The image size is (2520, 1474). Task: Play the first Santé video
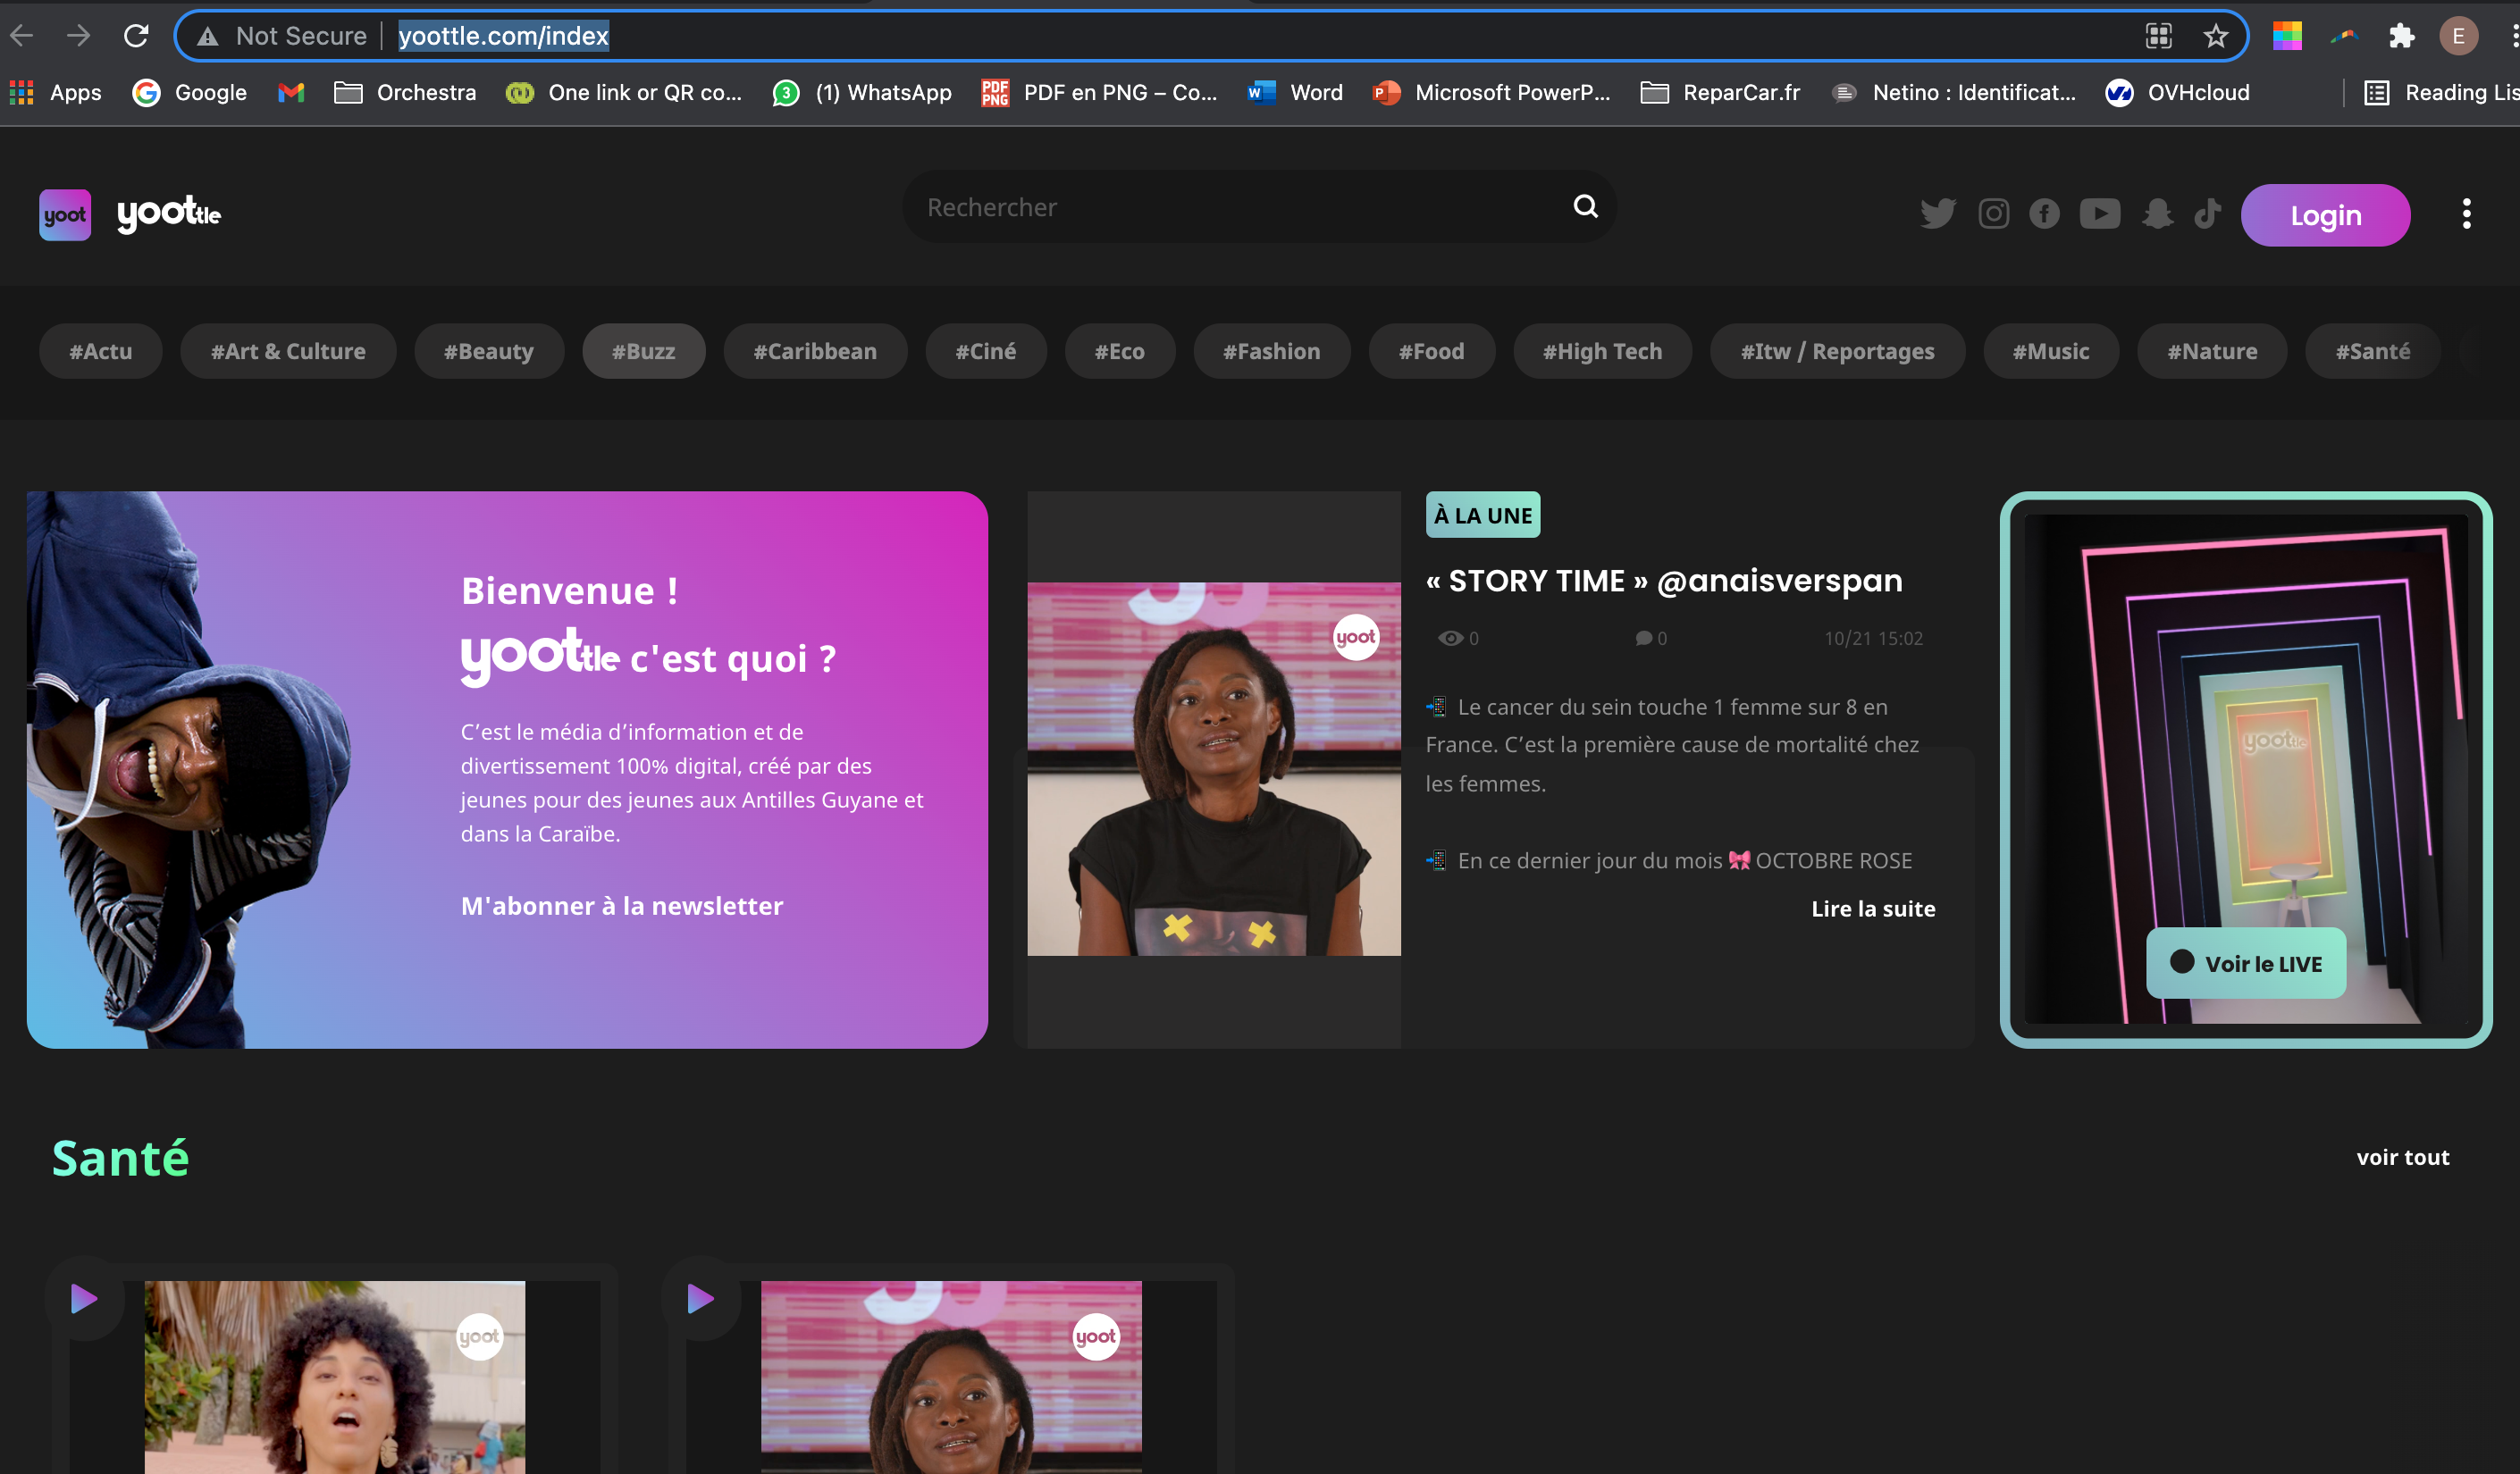(84, 1299)
